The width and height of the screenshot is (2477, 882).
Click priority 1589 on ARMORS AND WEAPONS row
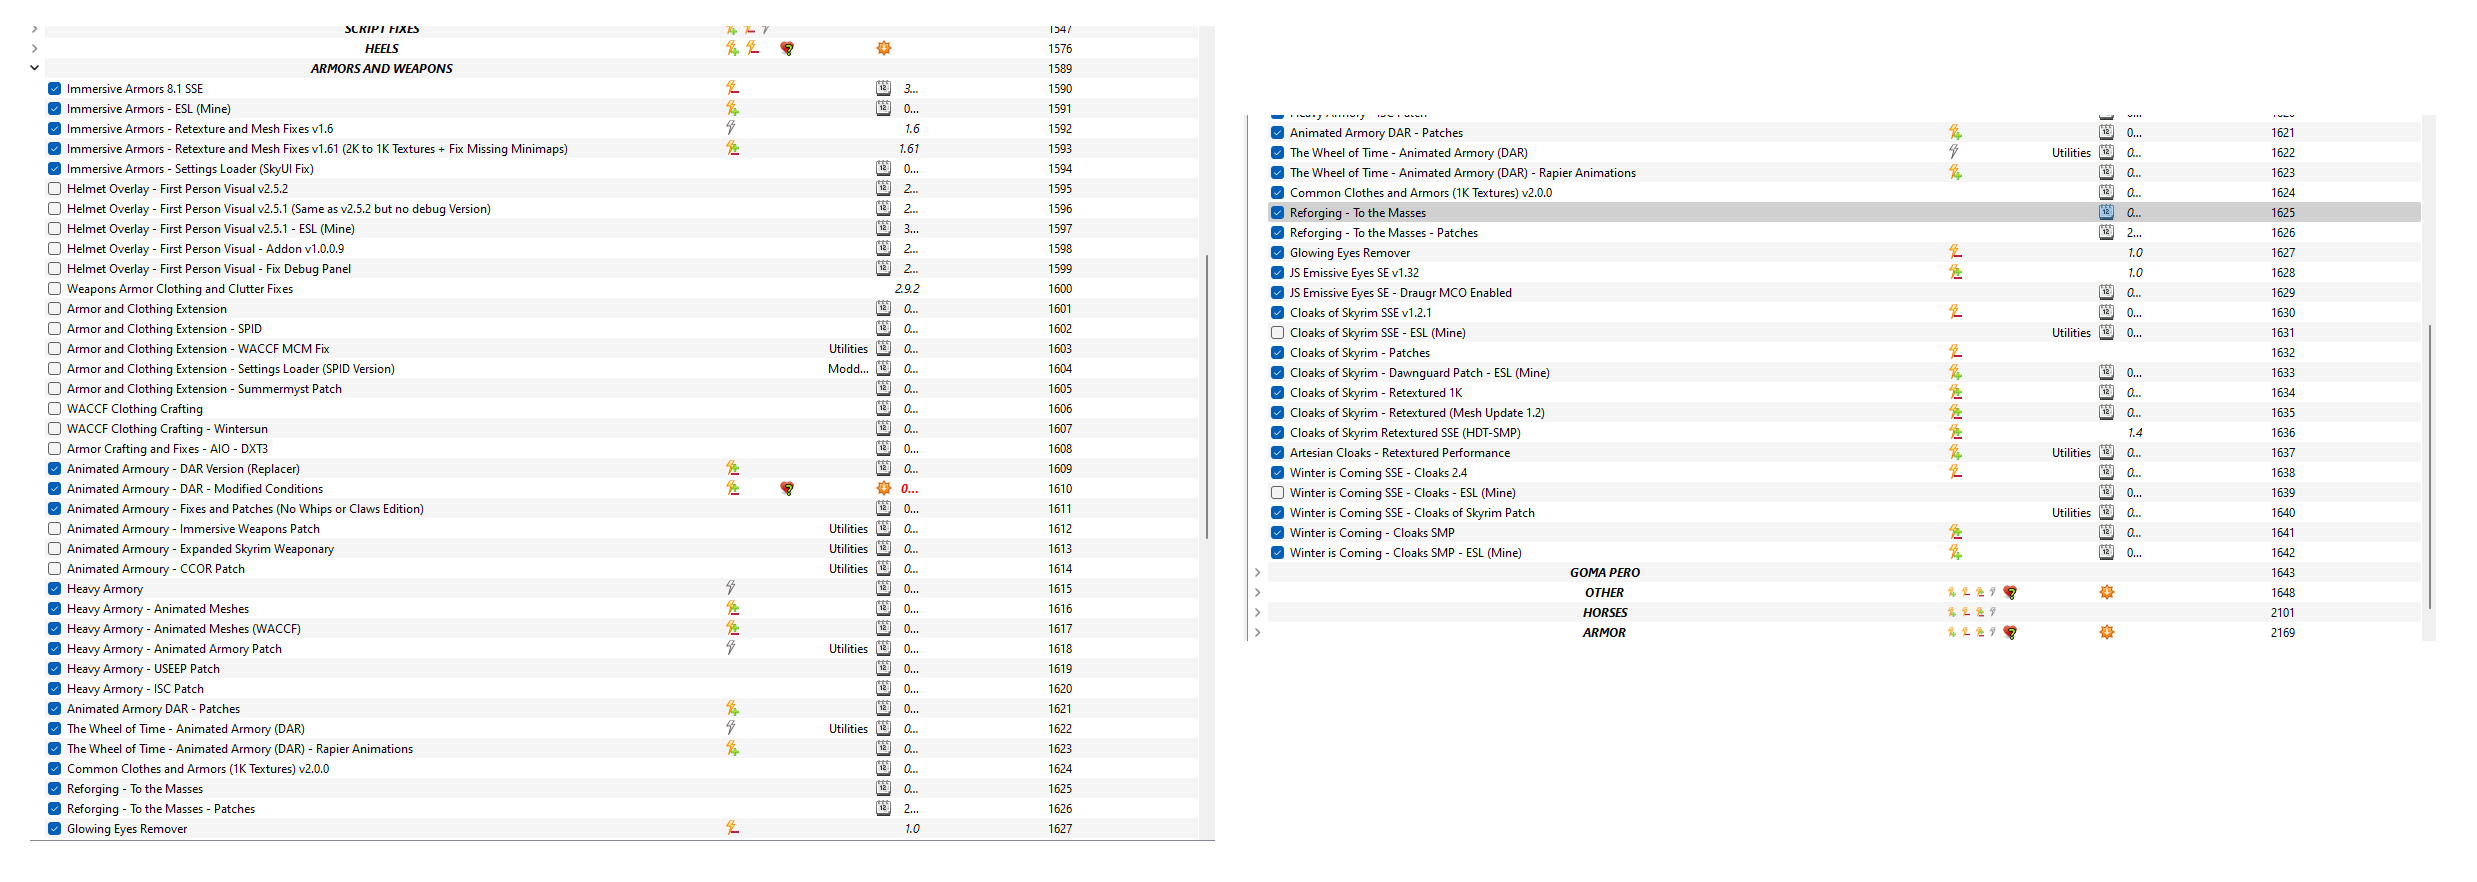(x=1060, y=69)
